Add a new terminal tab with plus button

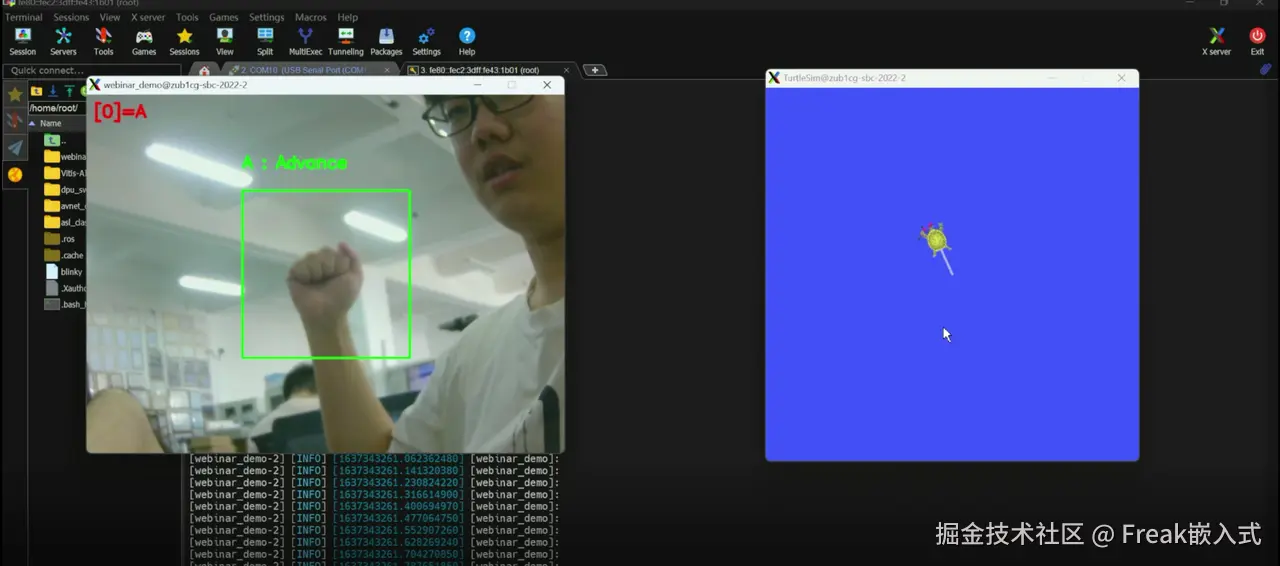pos(595,70)
